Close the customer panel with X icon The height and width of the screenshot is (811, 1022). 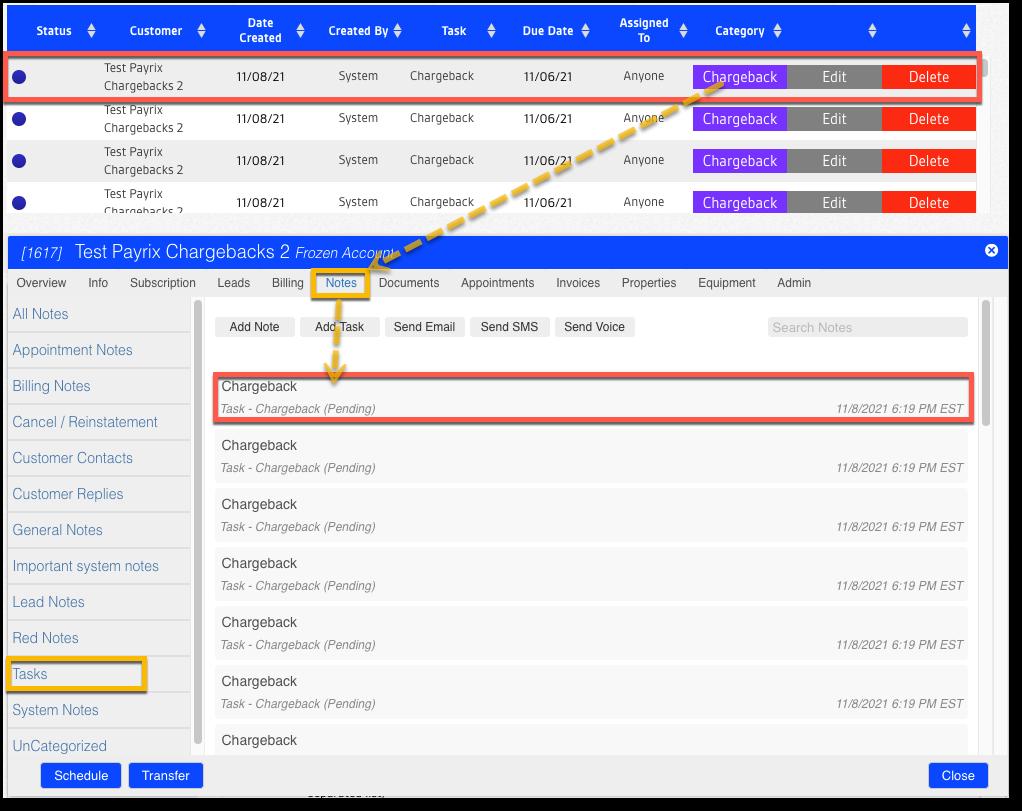(991, 250)
